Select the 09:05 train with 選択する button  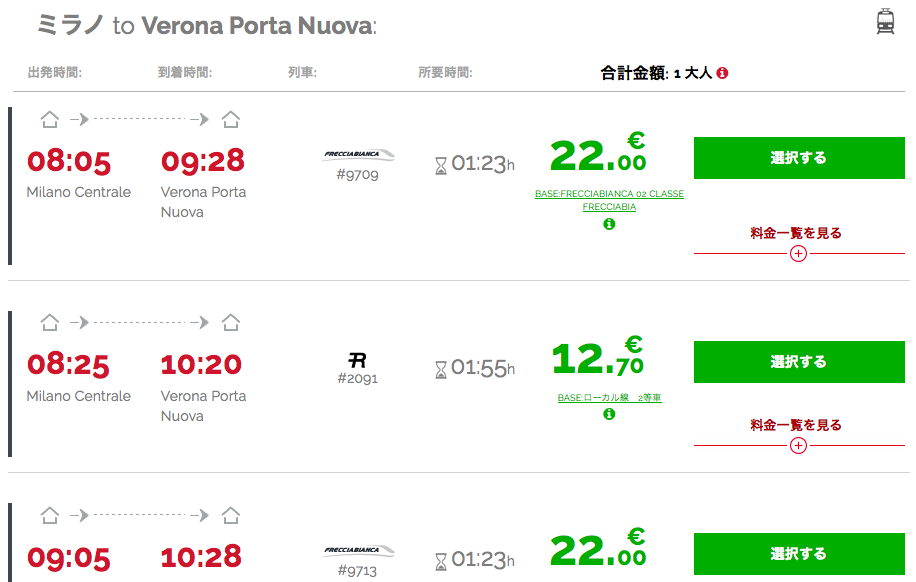799,553
